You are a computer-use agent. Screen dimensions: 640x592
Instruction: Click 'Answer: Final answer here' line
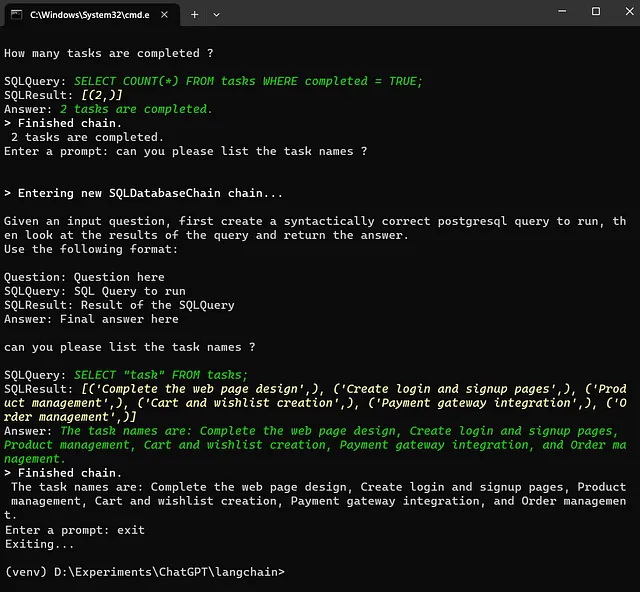point(91,319)
